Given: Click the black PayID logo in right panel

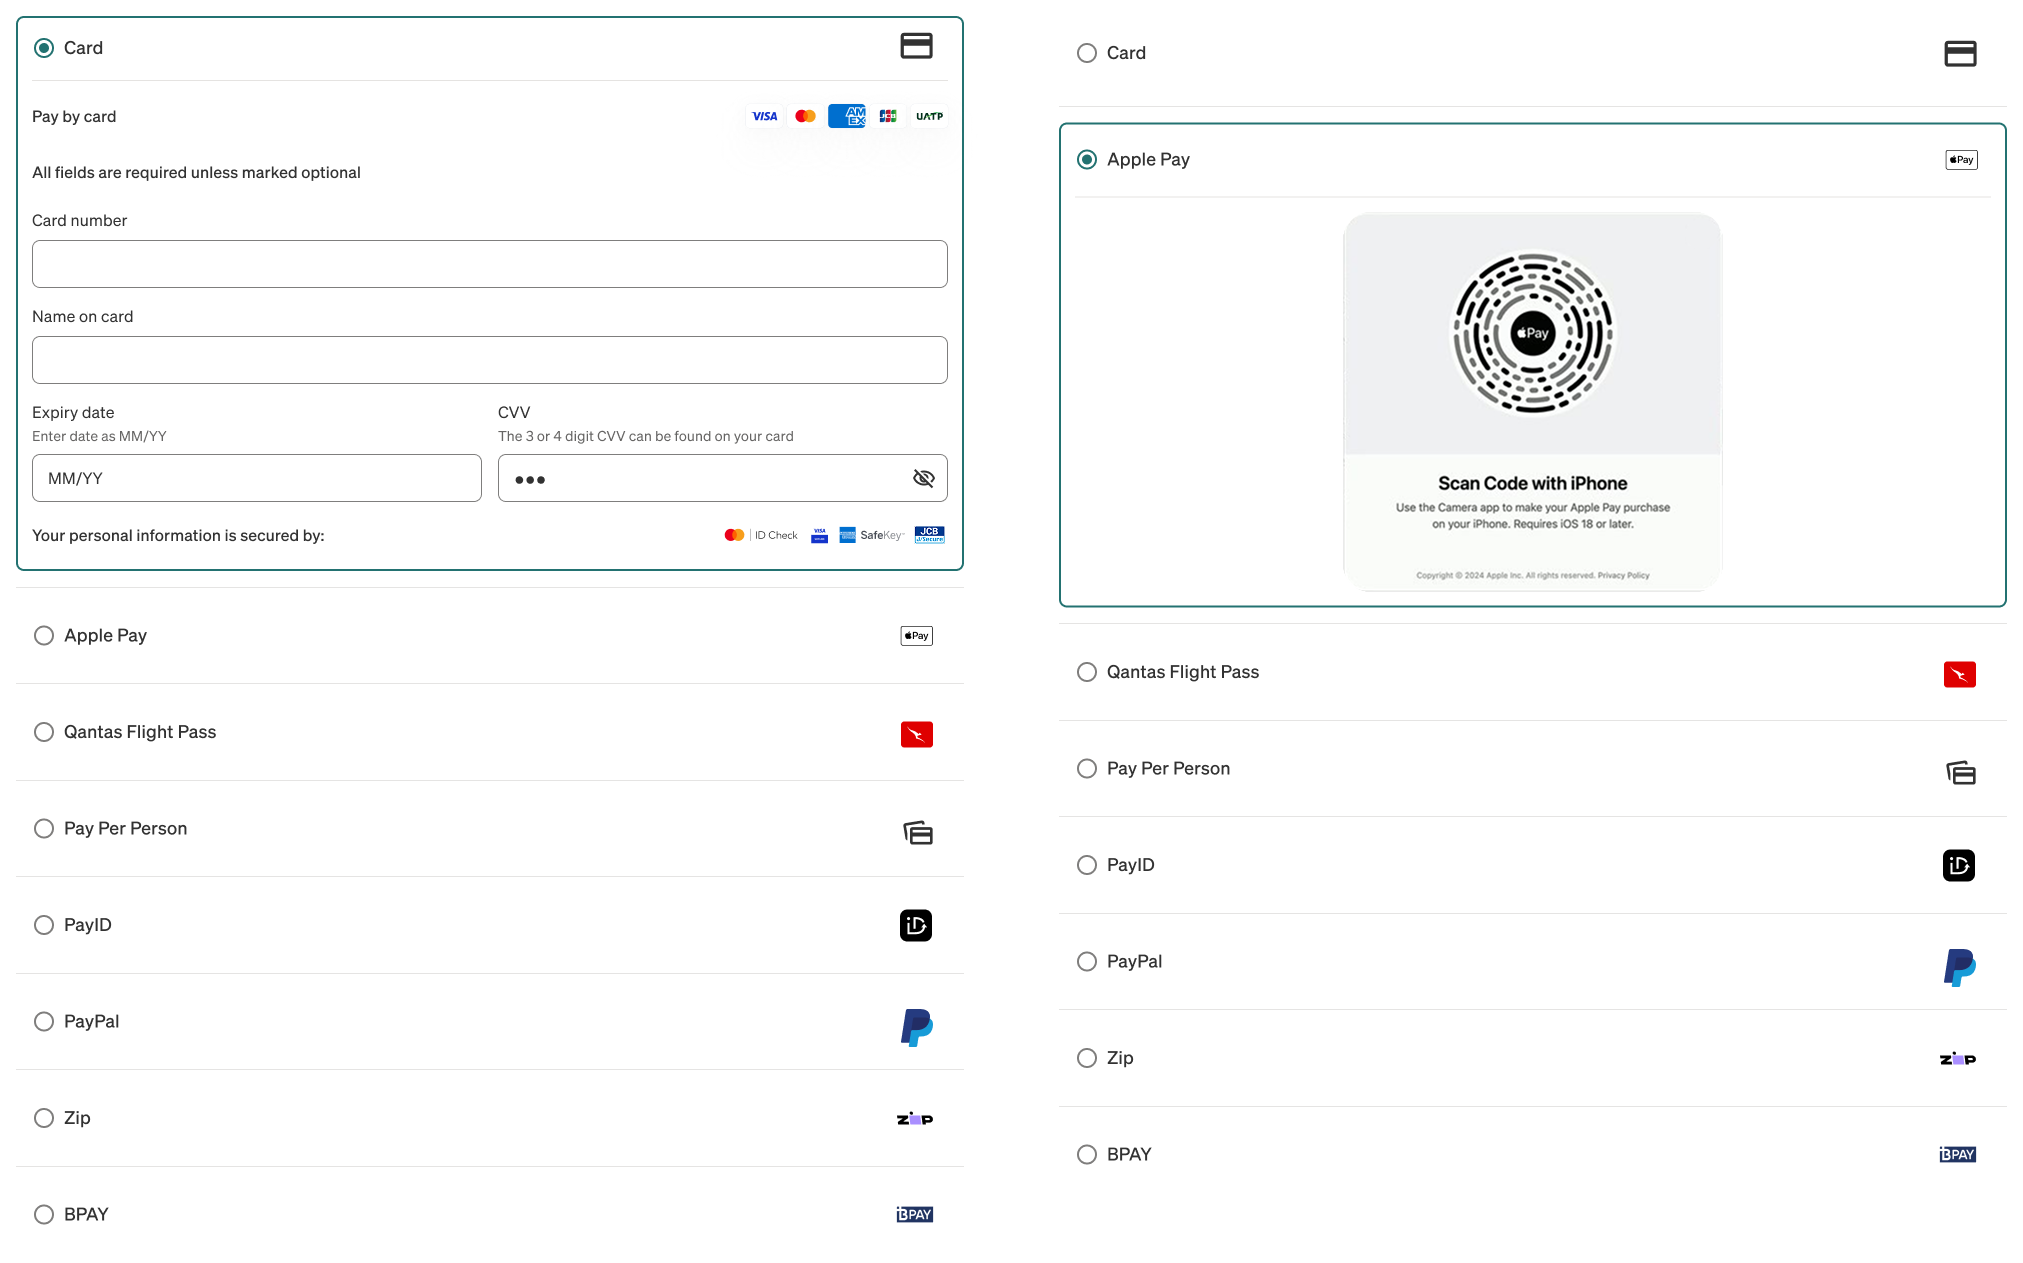Looking at the screenshot, I should click(1959, 865).
